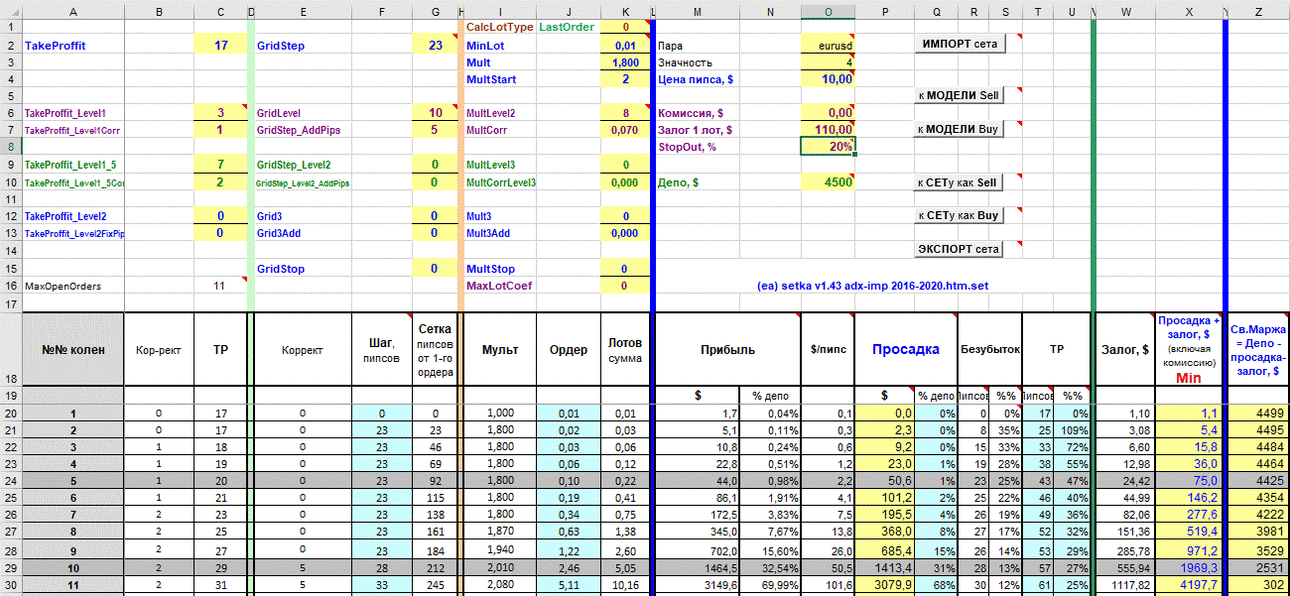
Task: Select the Залог 1 лот value 110,00
Action: pos(828,130)
